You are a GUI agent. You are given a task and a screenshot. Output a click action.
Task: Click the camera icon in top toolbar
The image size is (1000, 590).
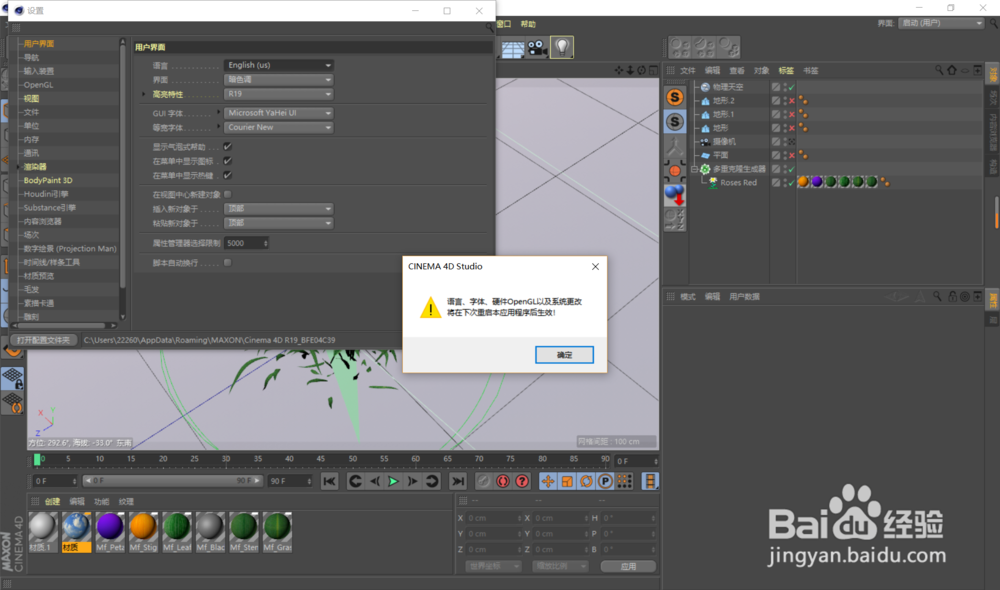537,48
